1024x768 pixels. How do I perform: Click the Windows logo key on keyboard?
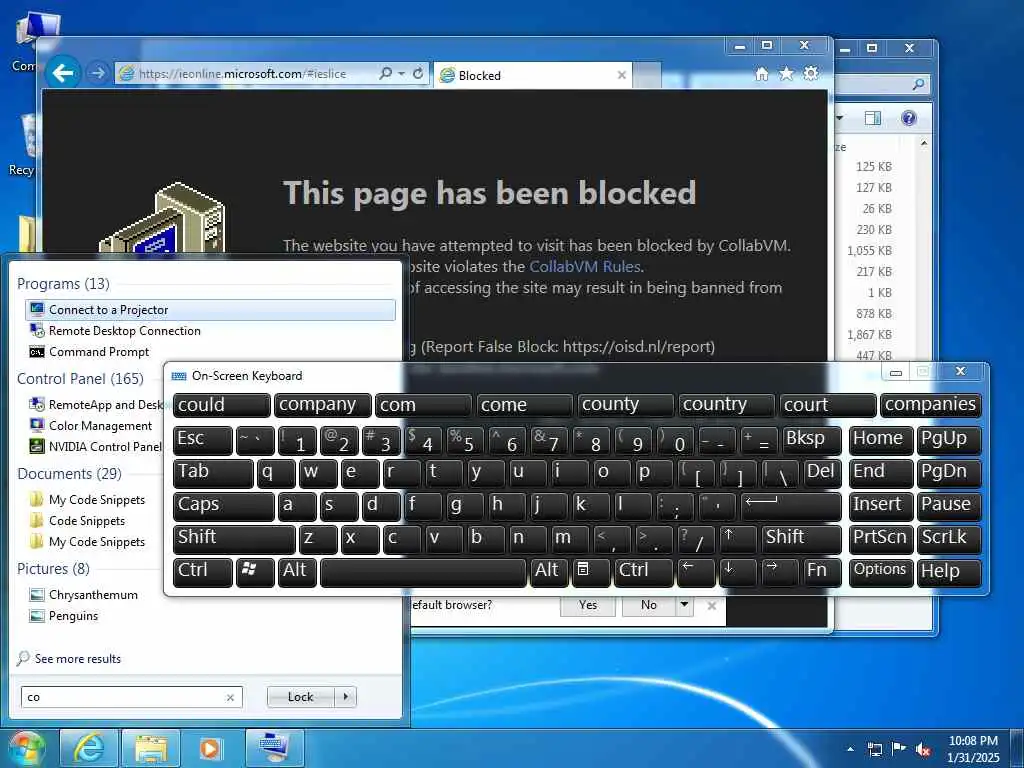tap(255, 571)
